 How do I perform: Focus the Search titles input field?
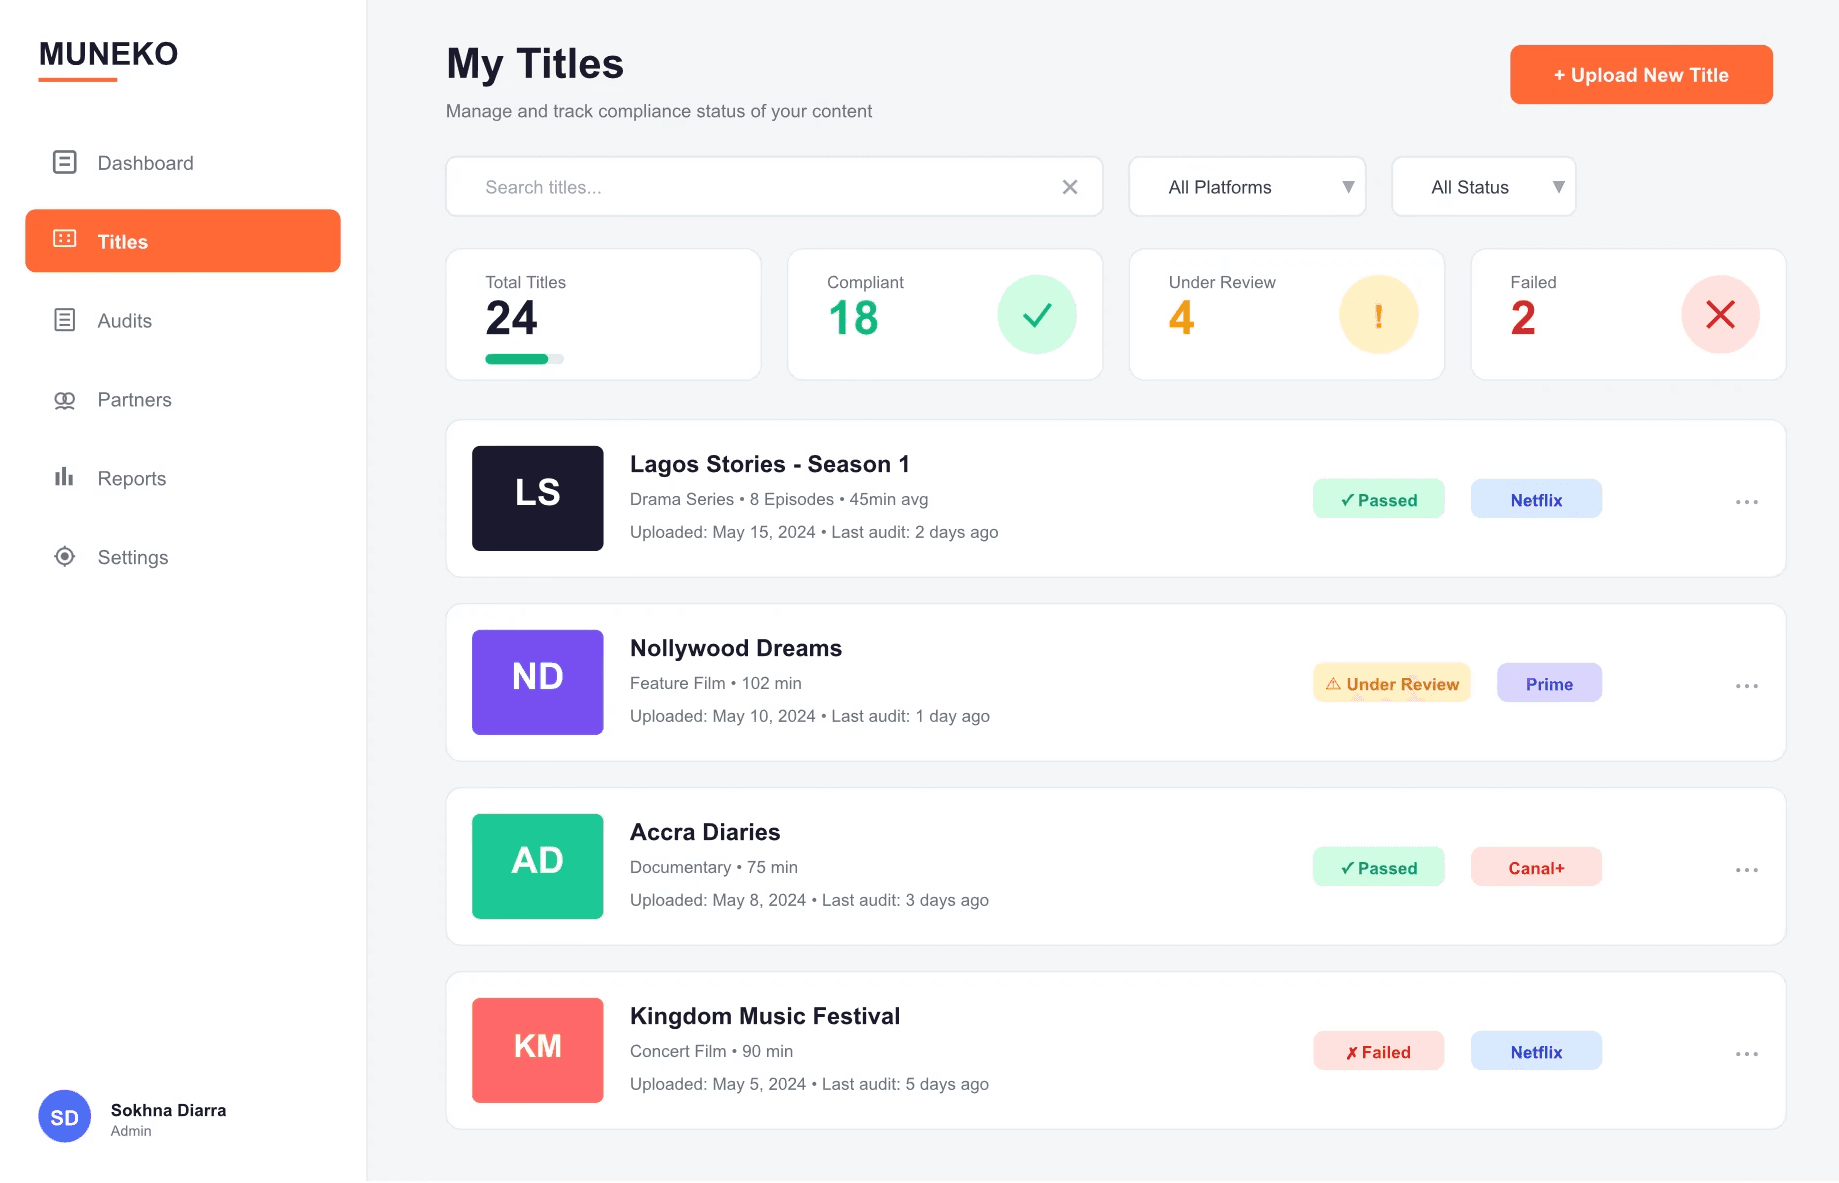[x=774, y=187]
